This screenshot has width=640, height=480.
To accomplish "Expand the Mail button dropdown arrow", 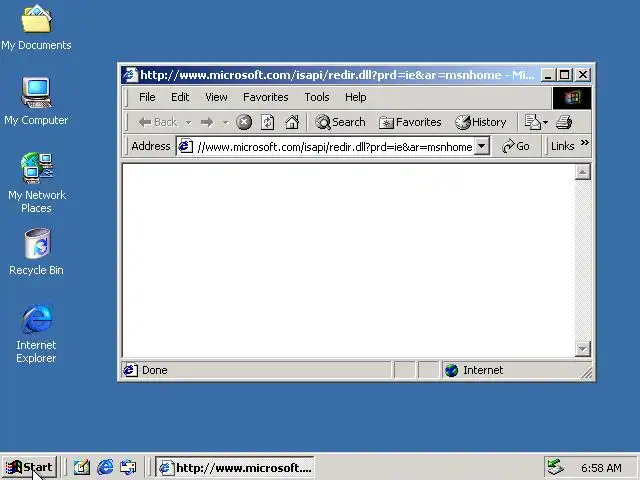I will pos(545,122).
